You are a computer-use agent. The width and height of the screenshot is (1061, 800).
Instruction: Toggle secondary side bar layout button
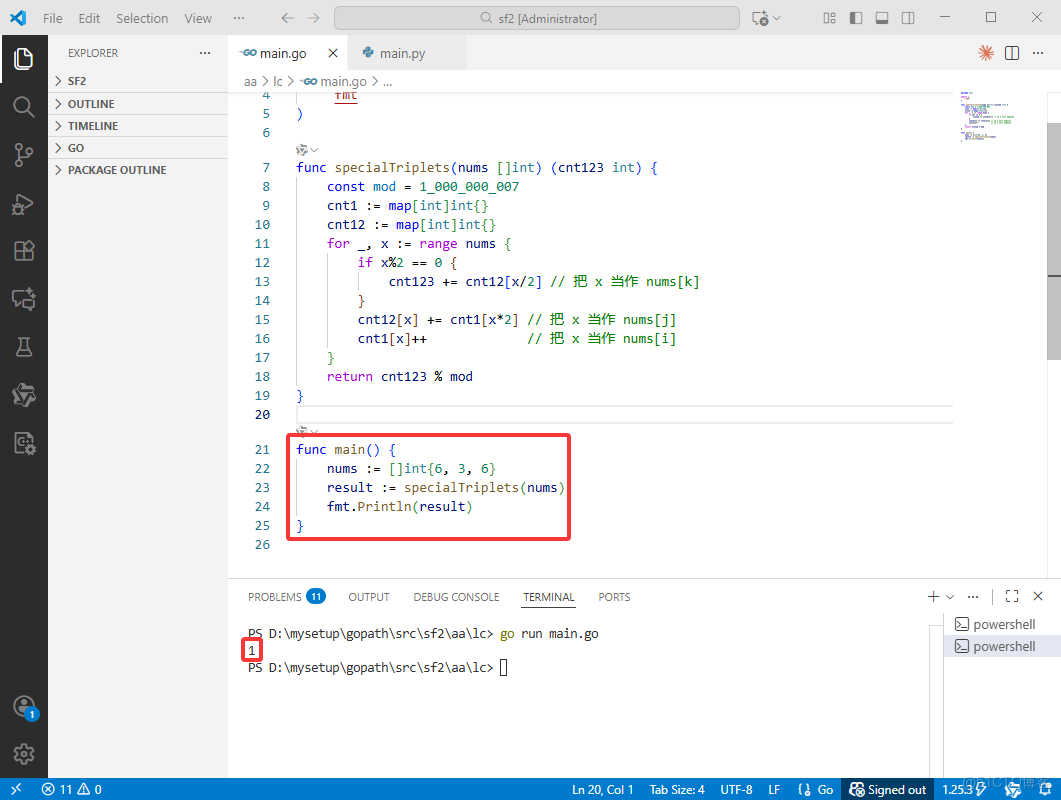[x=908, y=18]
